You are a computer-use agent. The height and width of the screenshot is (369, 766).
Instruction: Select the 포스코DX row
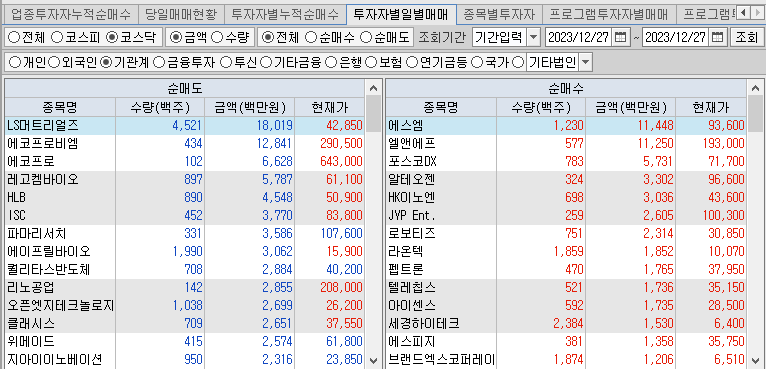click(566, 162)
